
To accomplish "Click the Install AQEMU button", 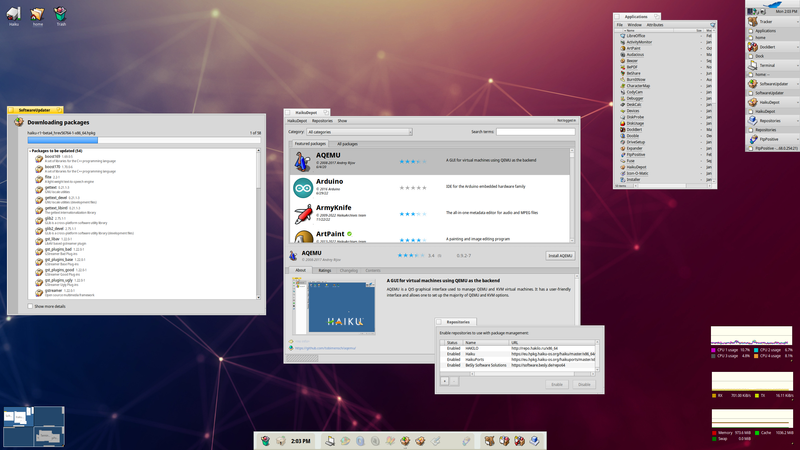I will (560, 256).
